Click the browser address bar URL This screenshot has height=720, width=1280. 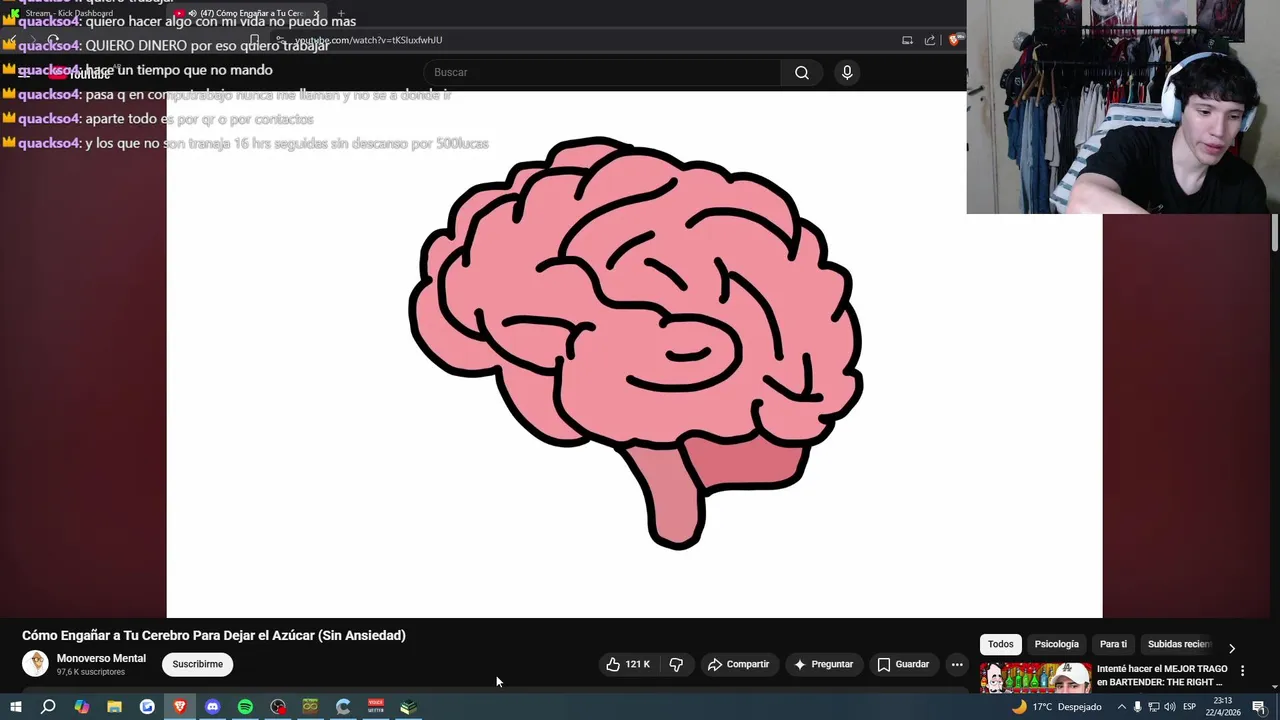point(368,40)
